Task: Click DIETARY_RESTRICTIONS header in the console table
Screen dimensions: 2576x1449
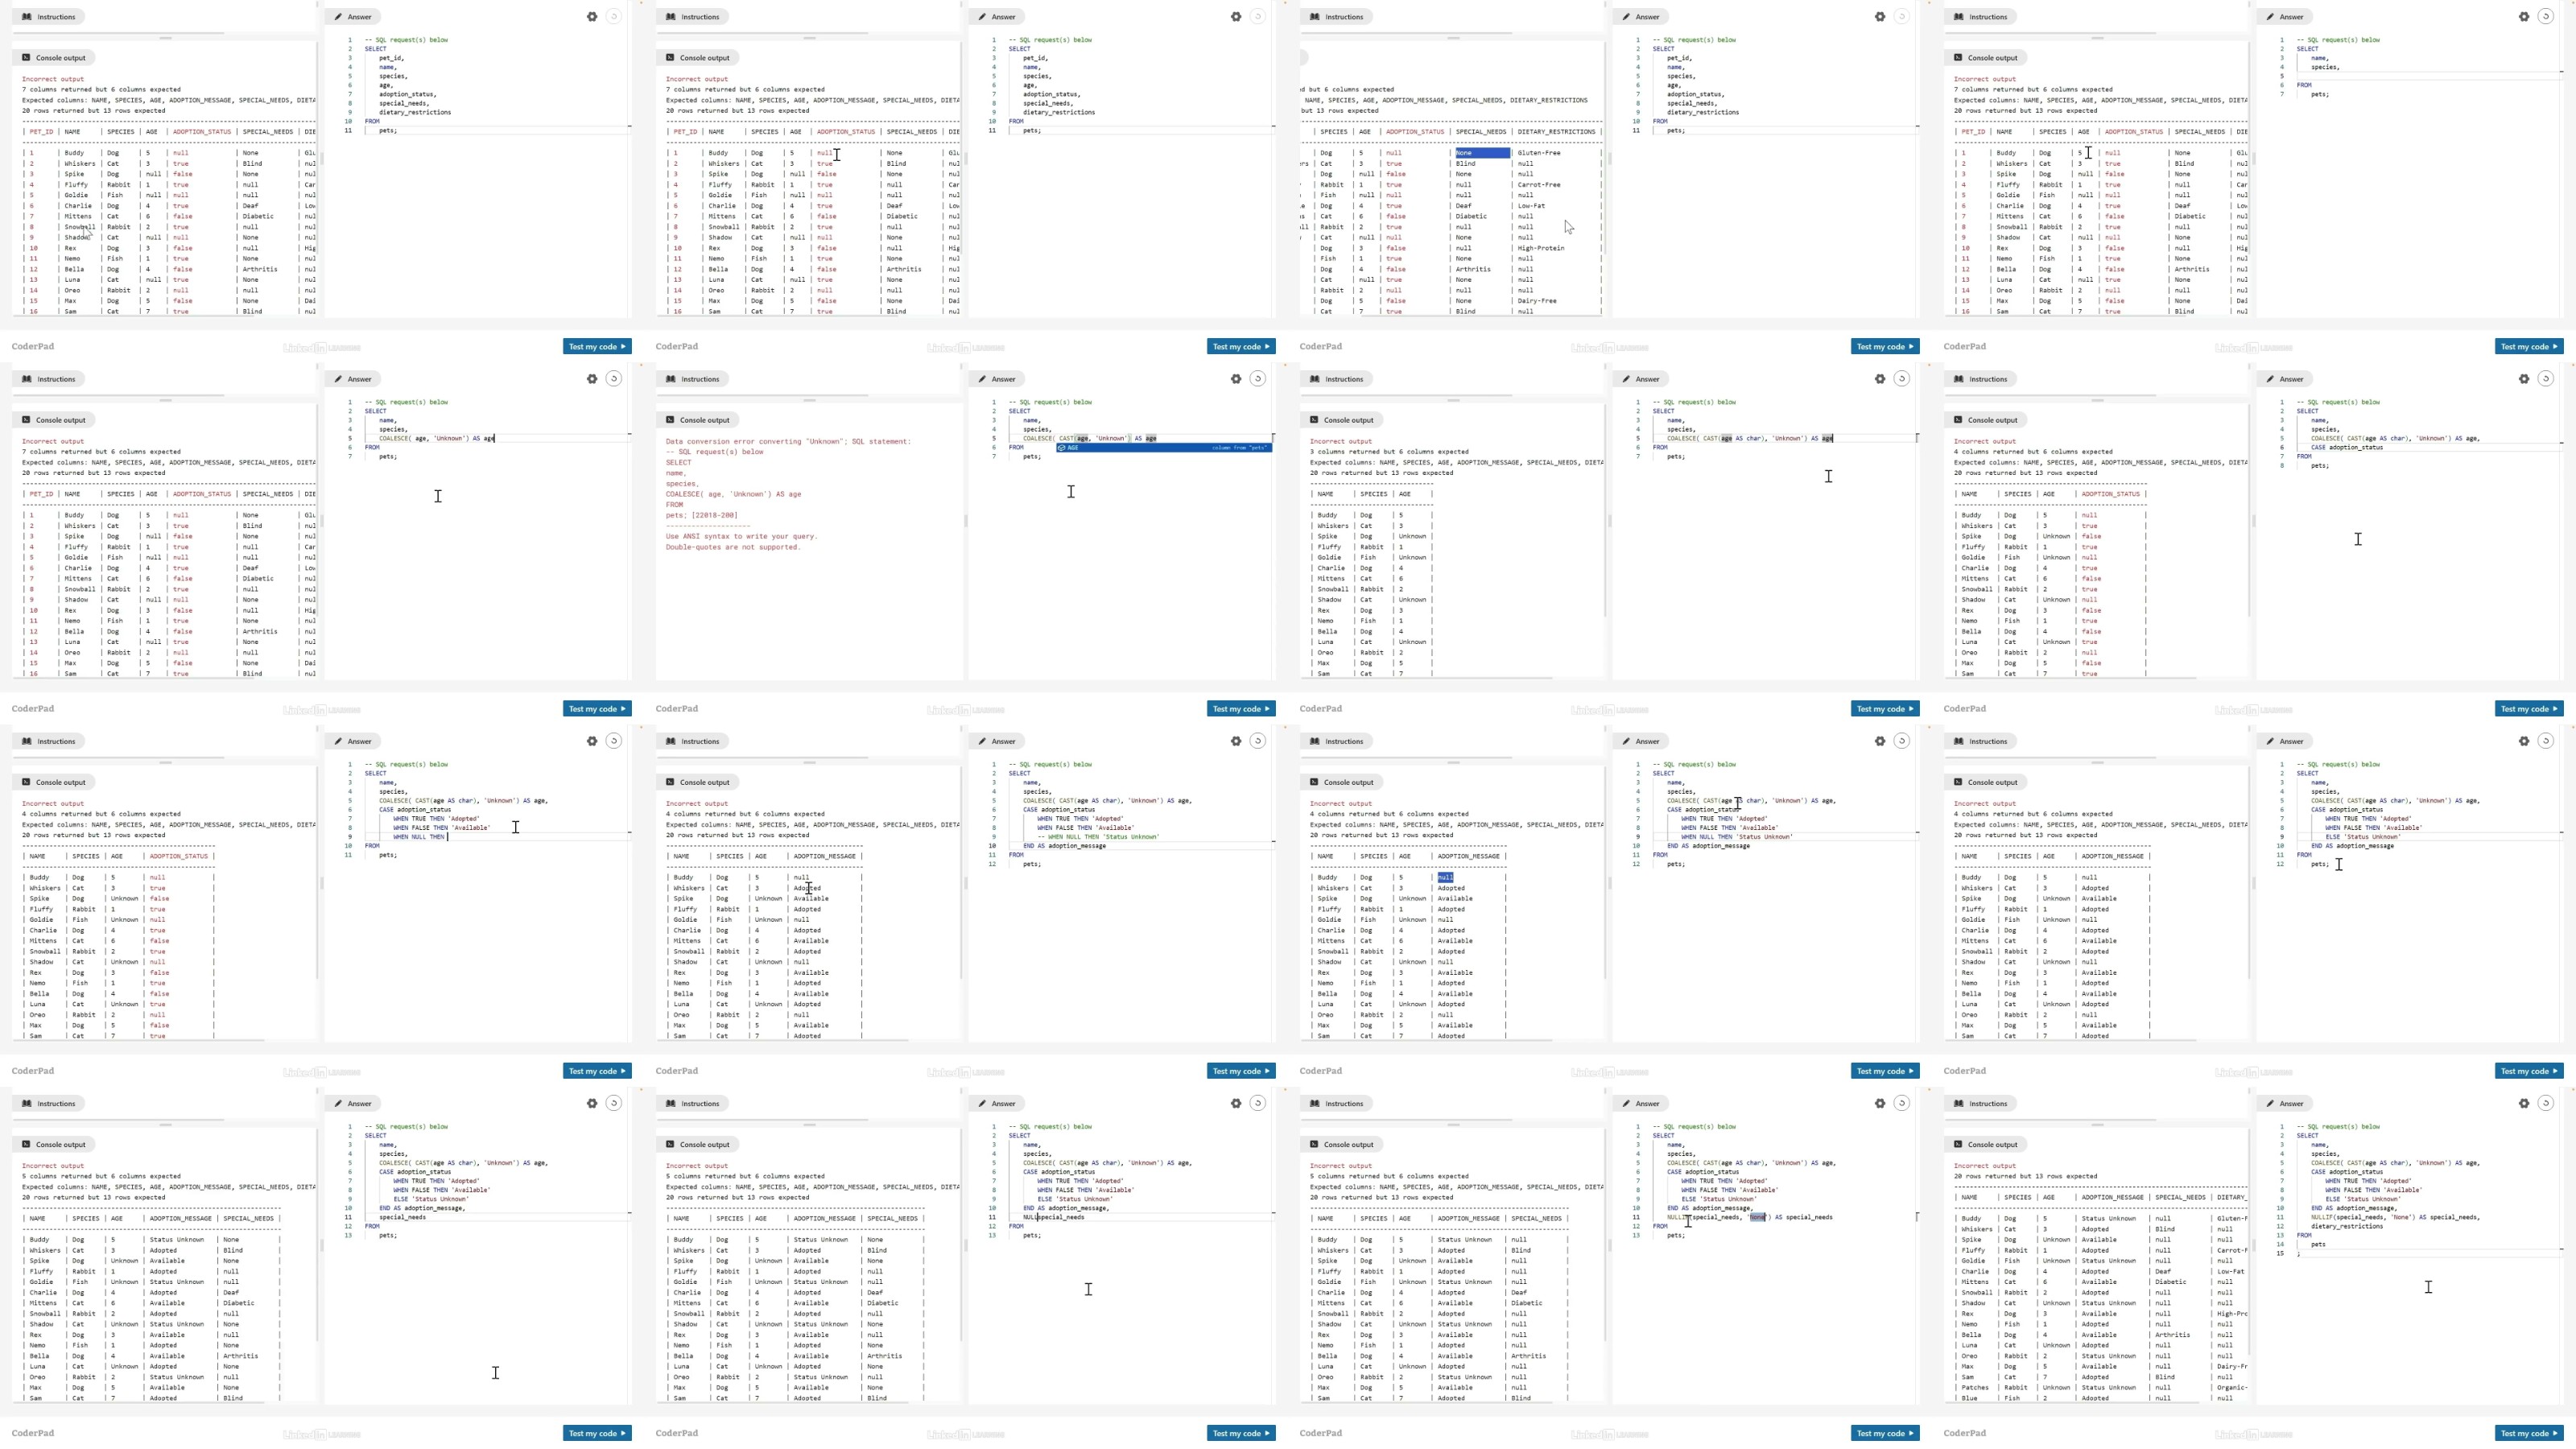Action: (x=1556, y=132)
